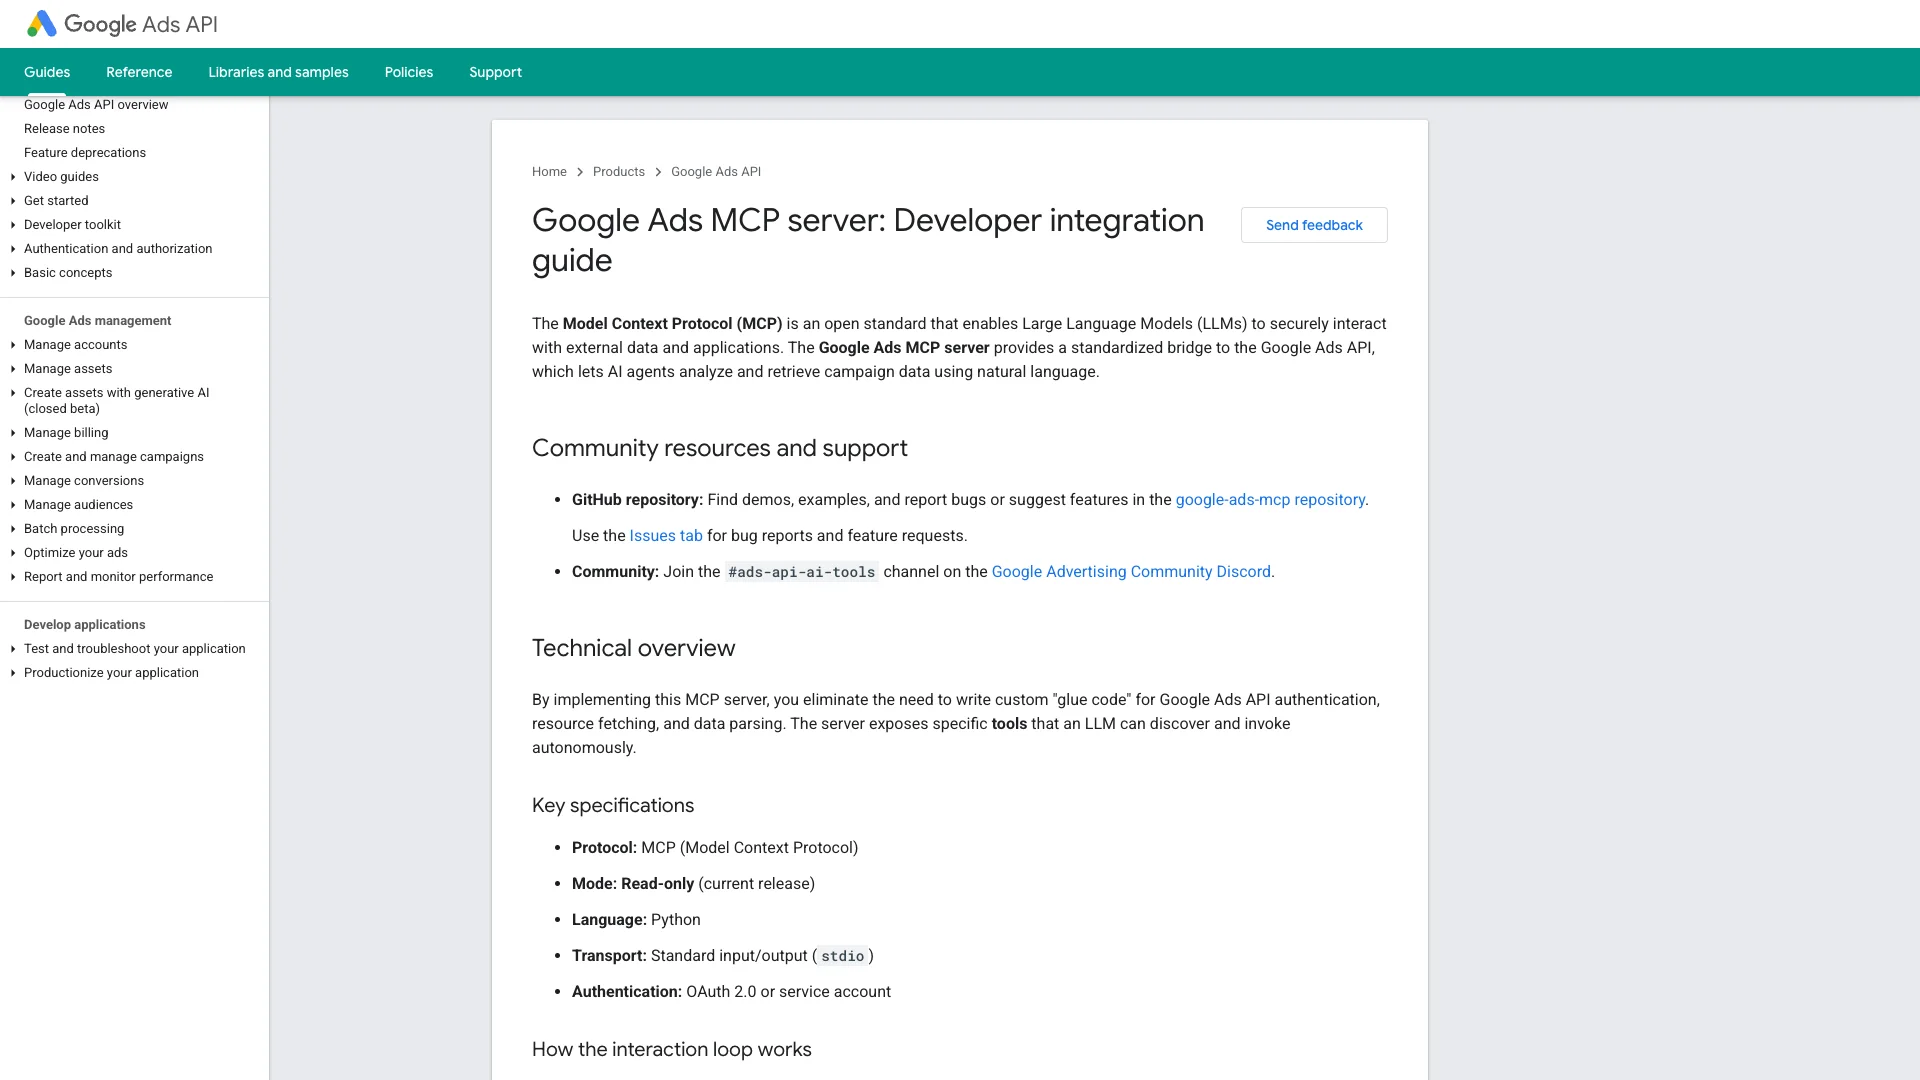Select Manage assets sidebar item

[x=68, y=369]
